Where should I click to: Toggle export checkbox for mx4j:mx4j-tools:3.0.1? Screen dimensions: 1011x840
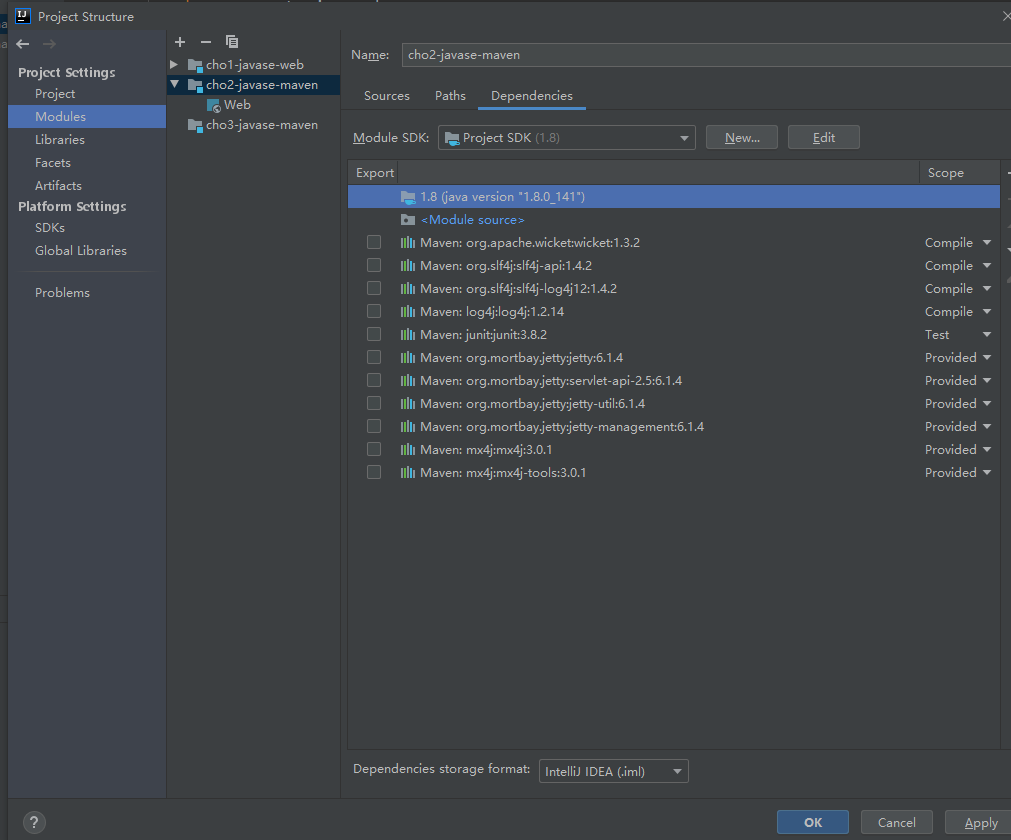coord(374,473)
